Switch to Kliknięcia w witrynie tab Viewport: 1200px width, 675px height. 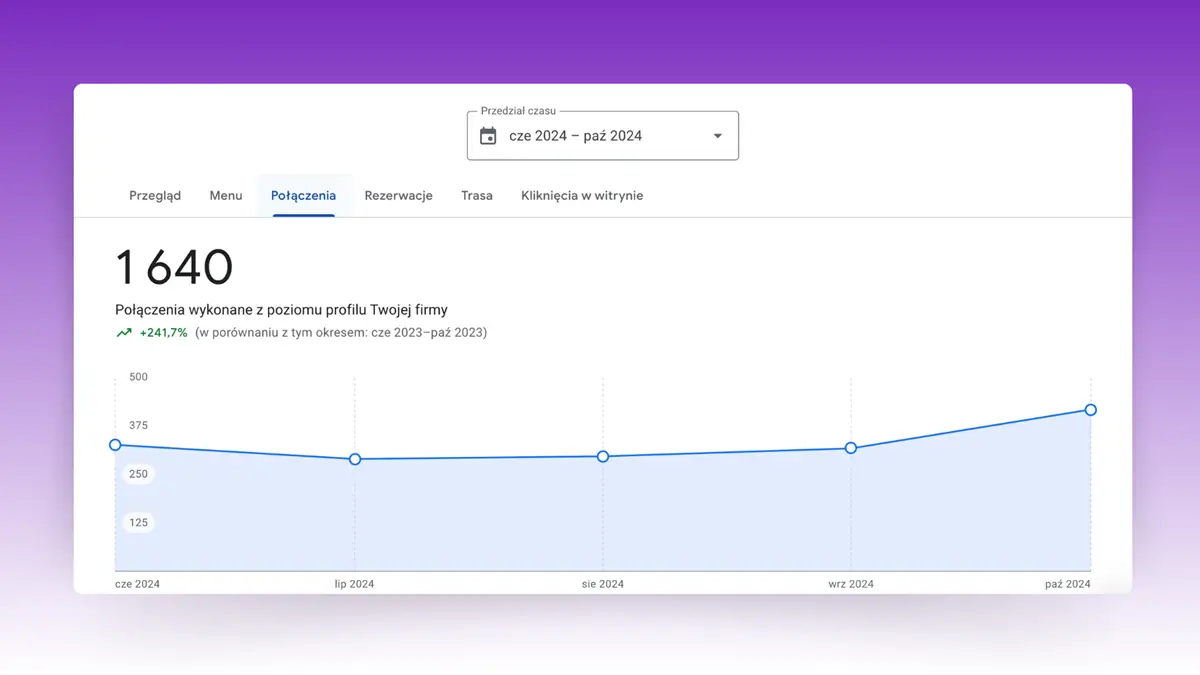tap(582, 196)
